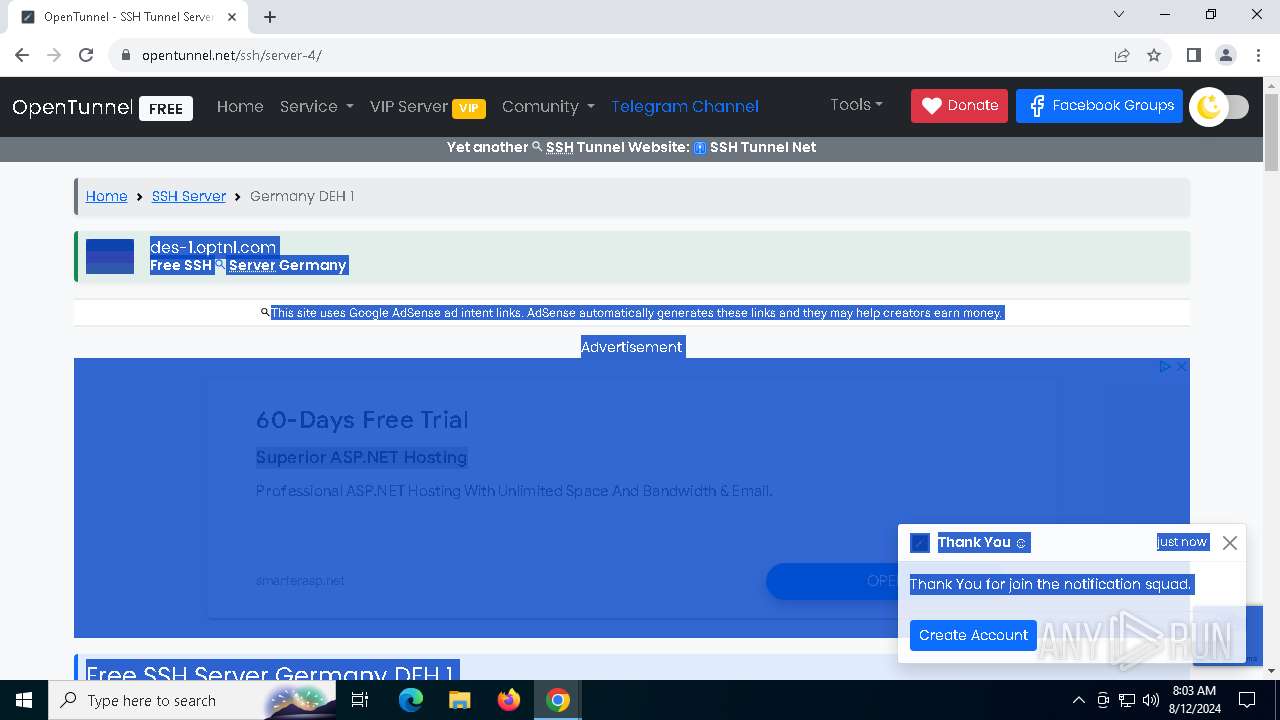Click Chrome taskbar icon
Viewport: 1280px width, 720px height.
click(x=558, y=700)
